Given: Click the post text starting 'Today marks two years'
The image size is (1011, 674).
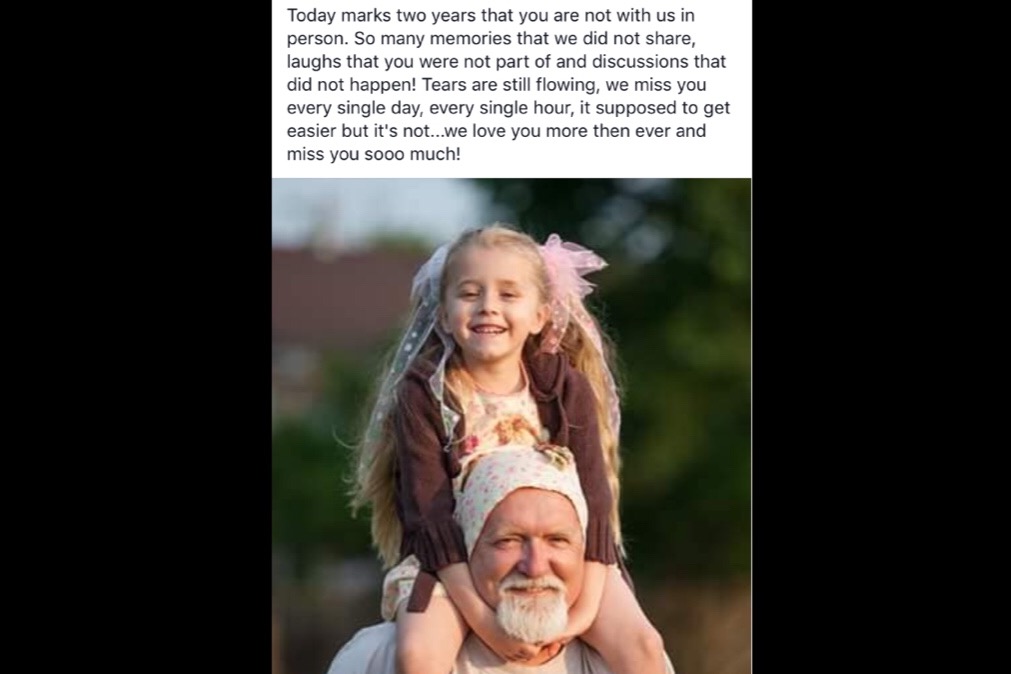Looking at the screenshot, I should 508,84.
